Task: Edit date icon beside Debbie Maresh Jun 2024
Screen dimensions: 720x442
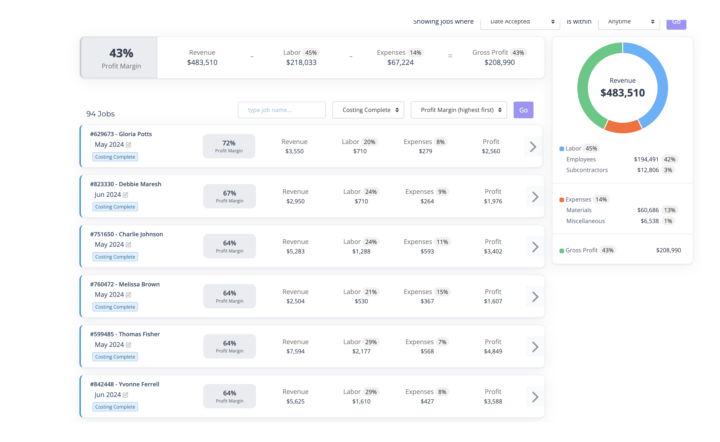Action: pyautogui.click(x=125, y=195)
